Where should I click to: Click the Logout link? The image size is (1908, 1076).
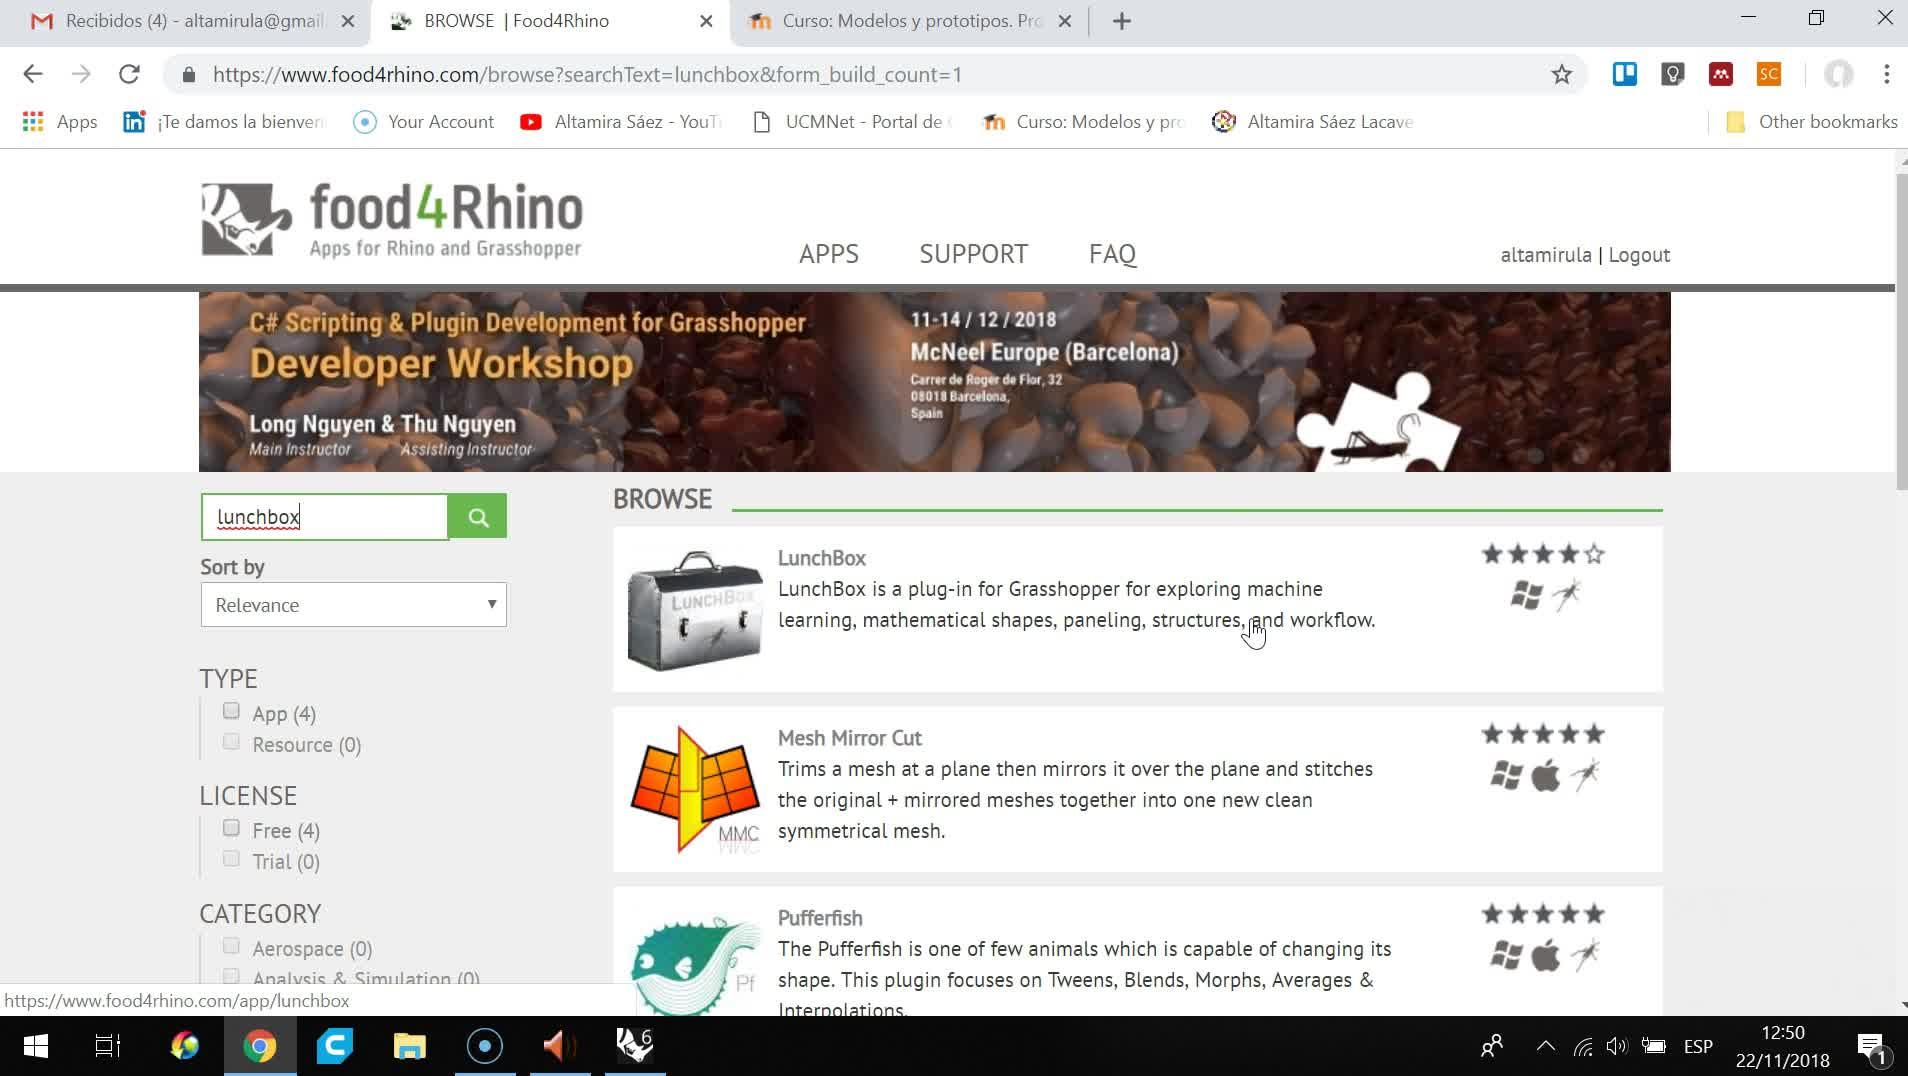point(1639,254)
